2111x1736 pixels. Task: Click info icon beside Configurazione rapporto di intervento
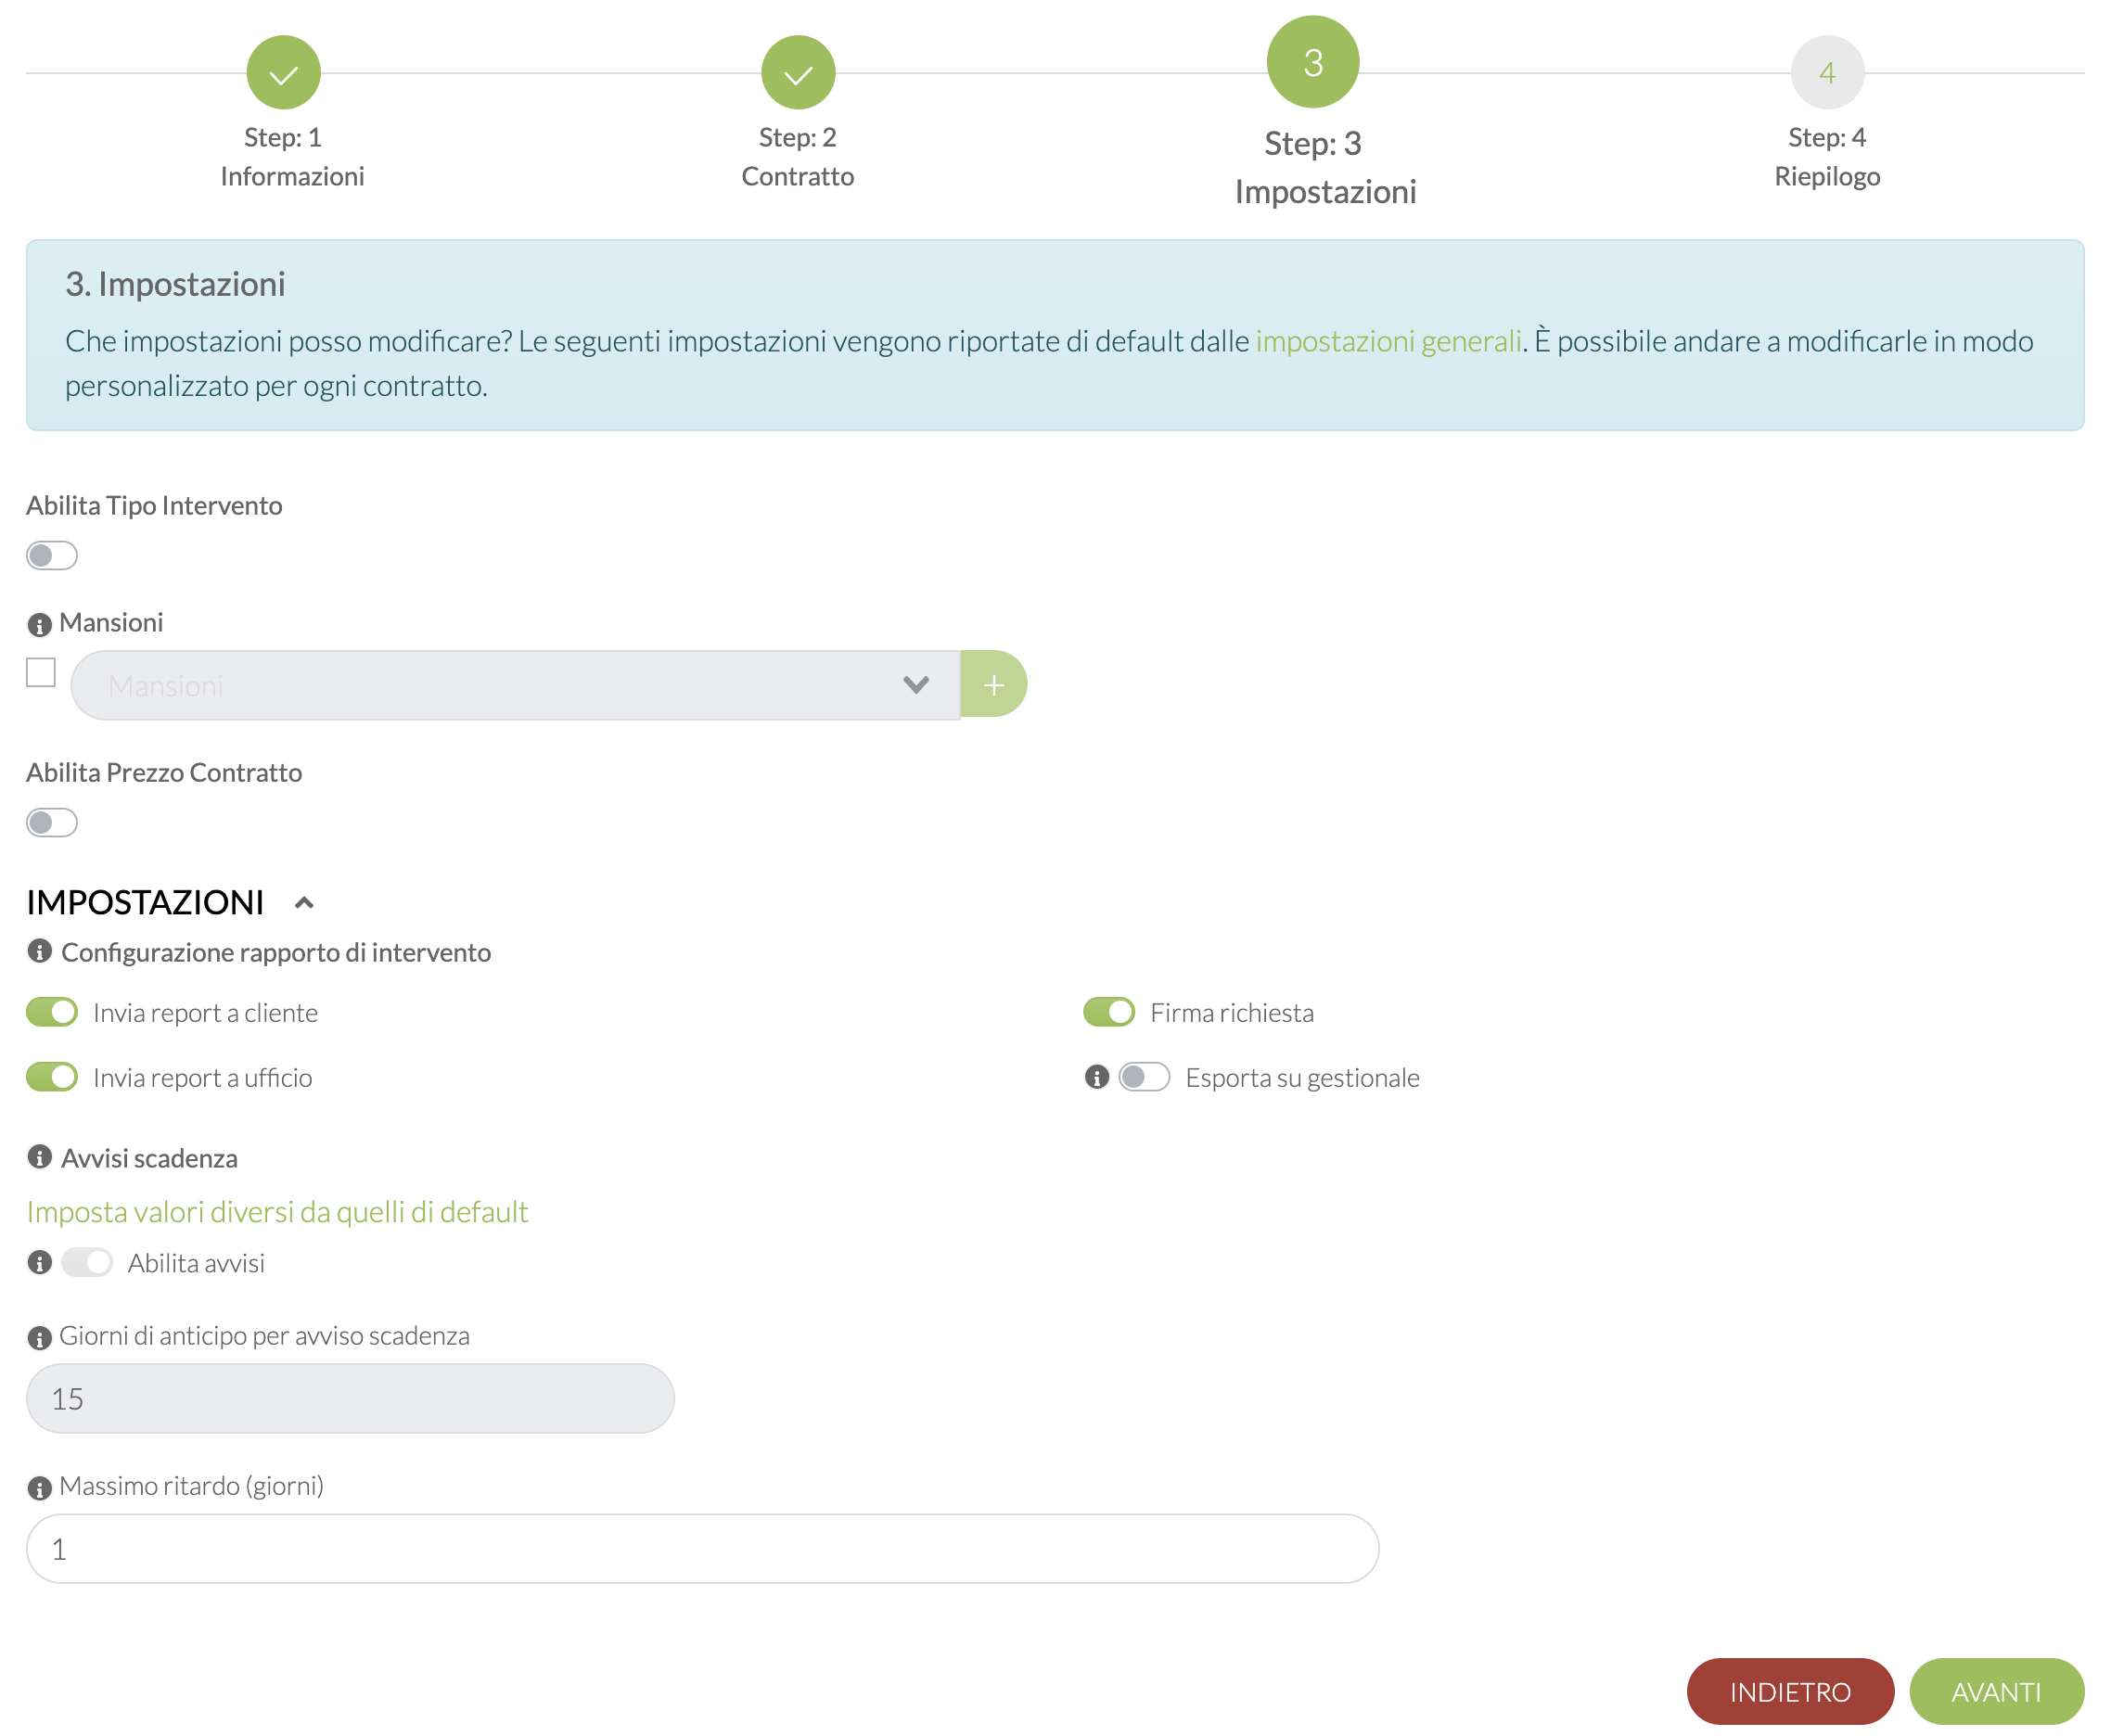point(39,951)
